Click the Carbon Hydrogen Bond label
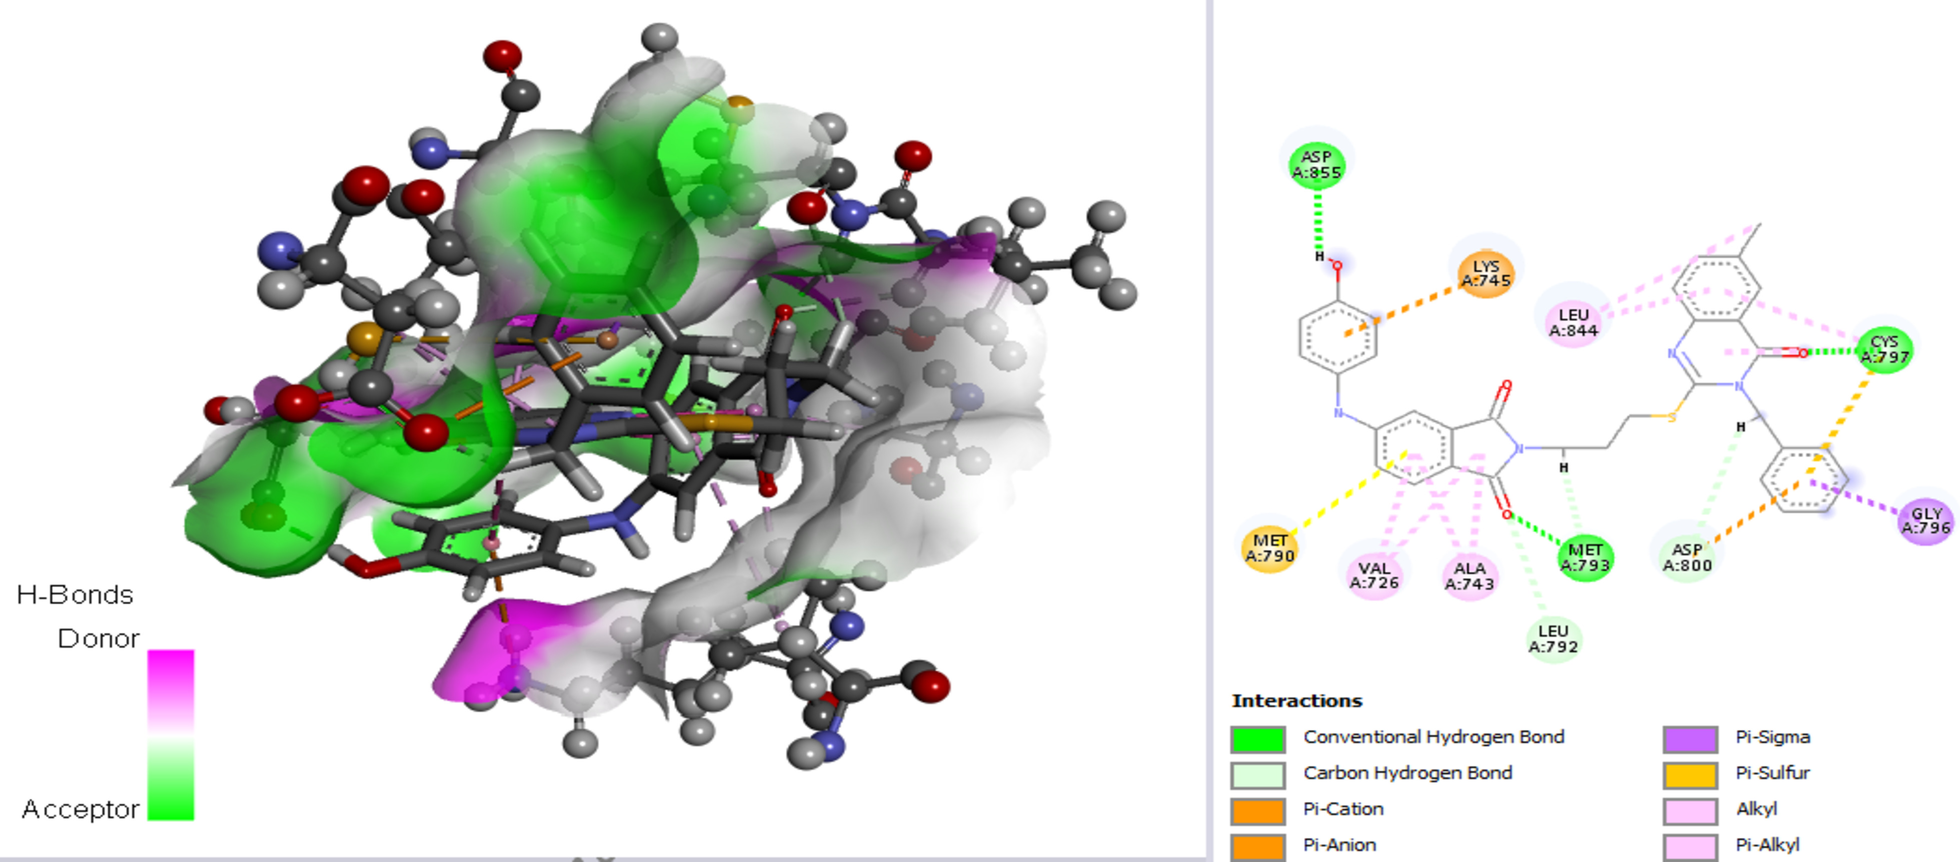 point(1408,773)
